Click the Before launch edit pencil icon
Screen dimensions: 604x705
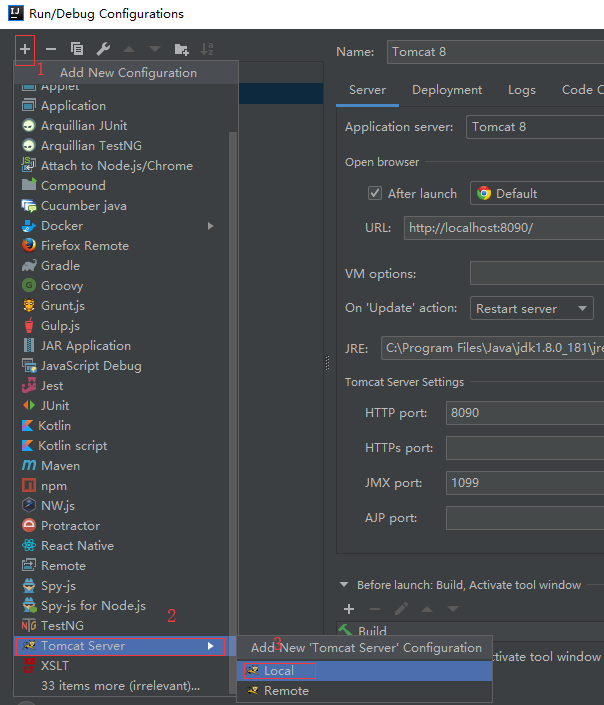point(401,609)
